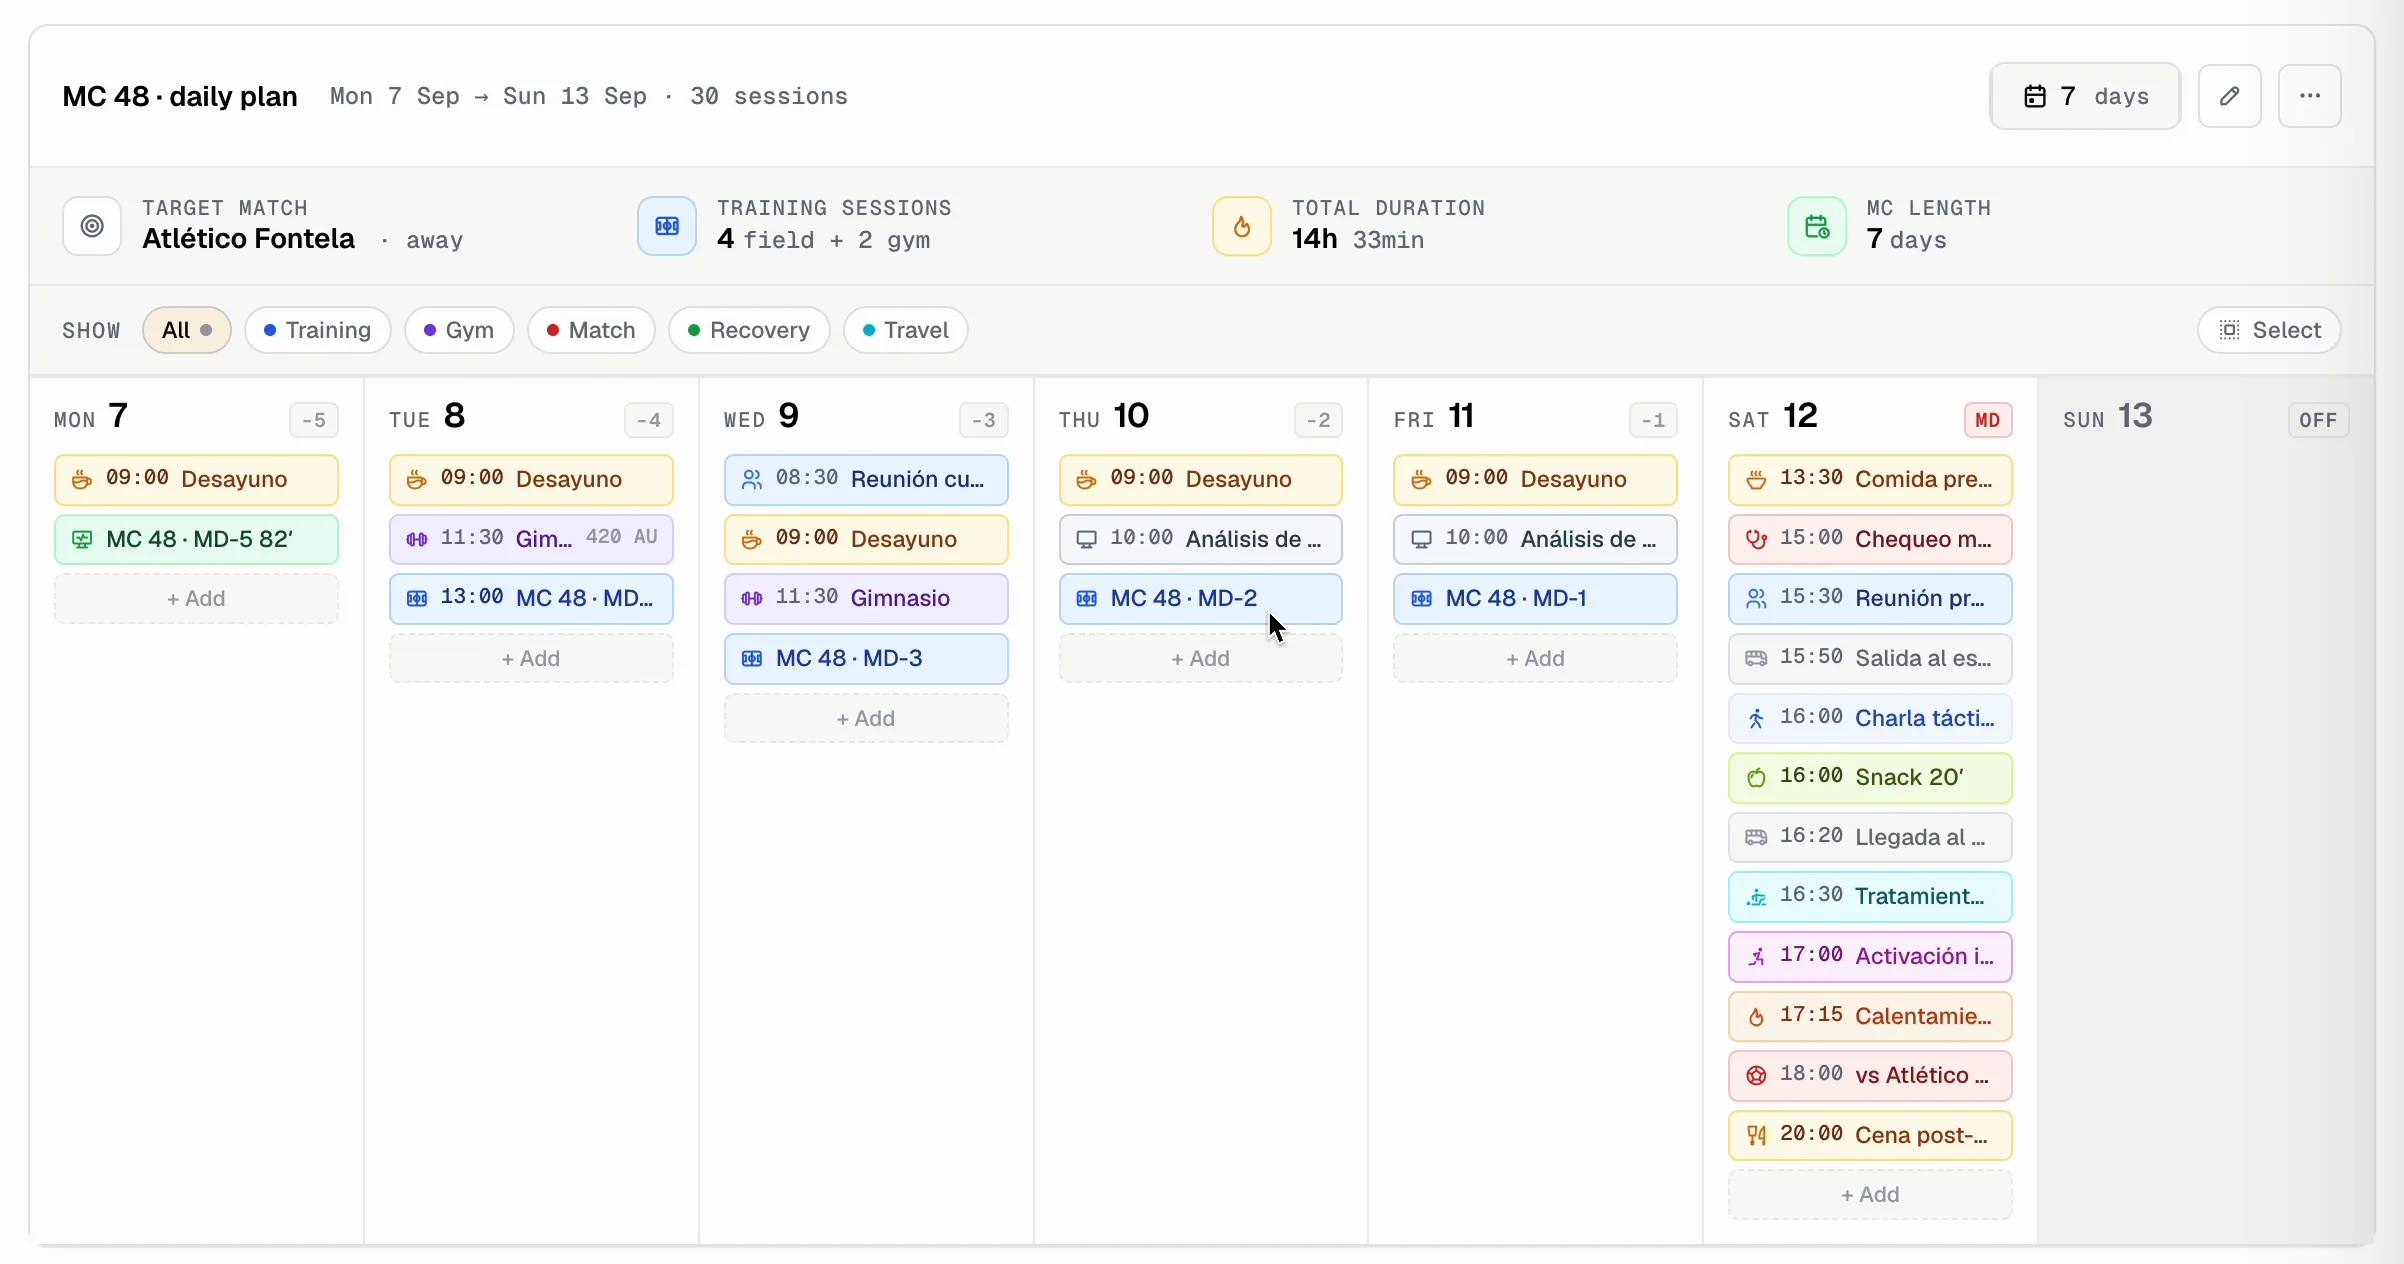Open MC 48 · MD-5 82' session
Image resolution: width=2404 pixels, height=1264 pixels.
196,539
